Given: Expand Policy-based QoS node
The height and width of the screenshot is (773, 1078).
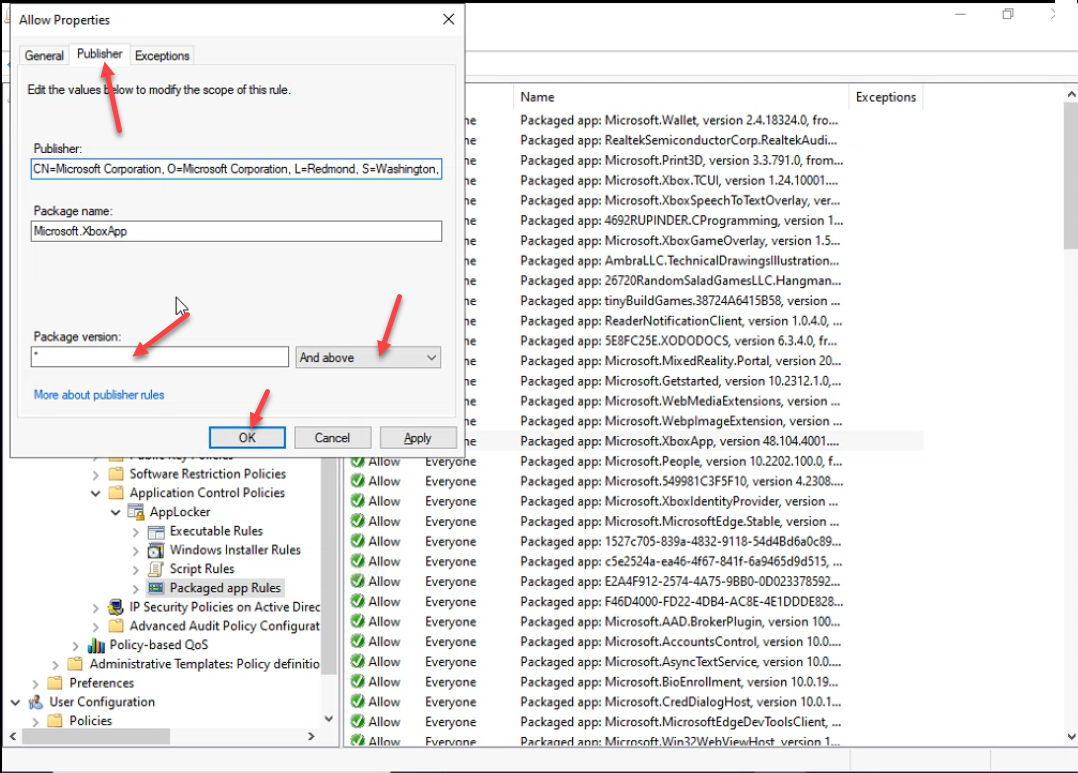Looking at the screenshot, I should click(x=76, y=646).
